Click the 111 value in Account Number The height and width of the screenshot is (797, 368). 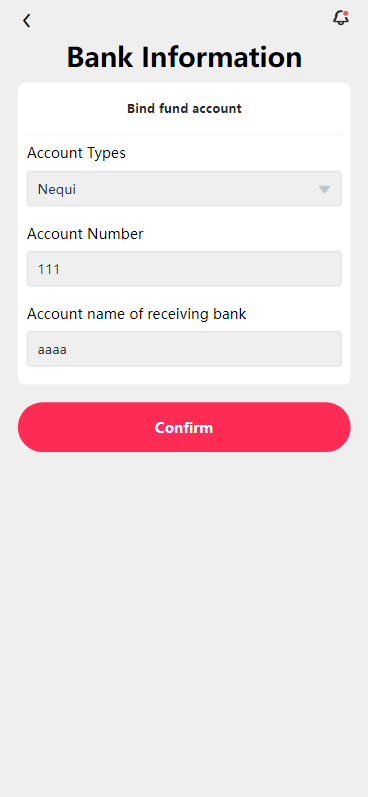[49, 269]
